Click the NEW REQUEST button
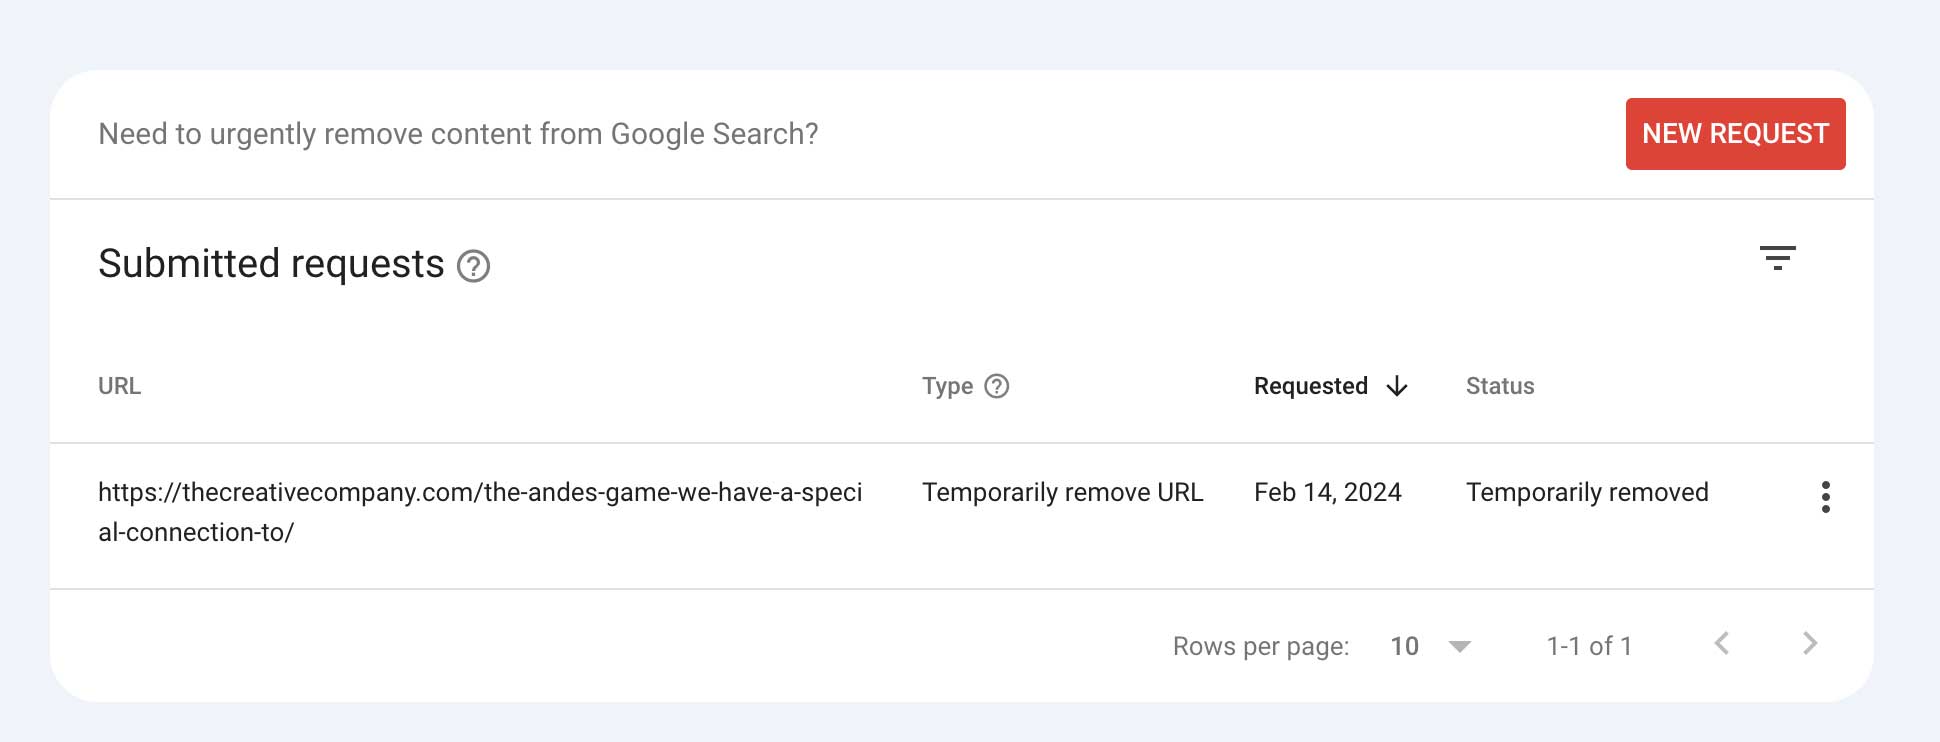Viewport: 1940px width, 742px height. coord(1735,134)
